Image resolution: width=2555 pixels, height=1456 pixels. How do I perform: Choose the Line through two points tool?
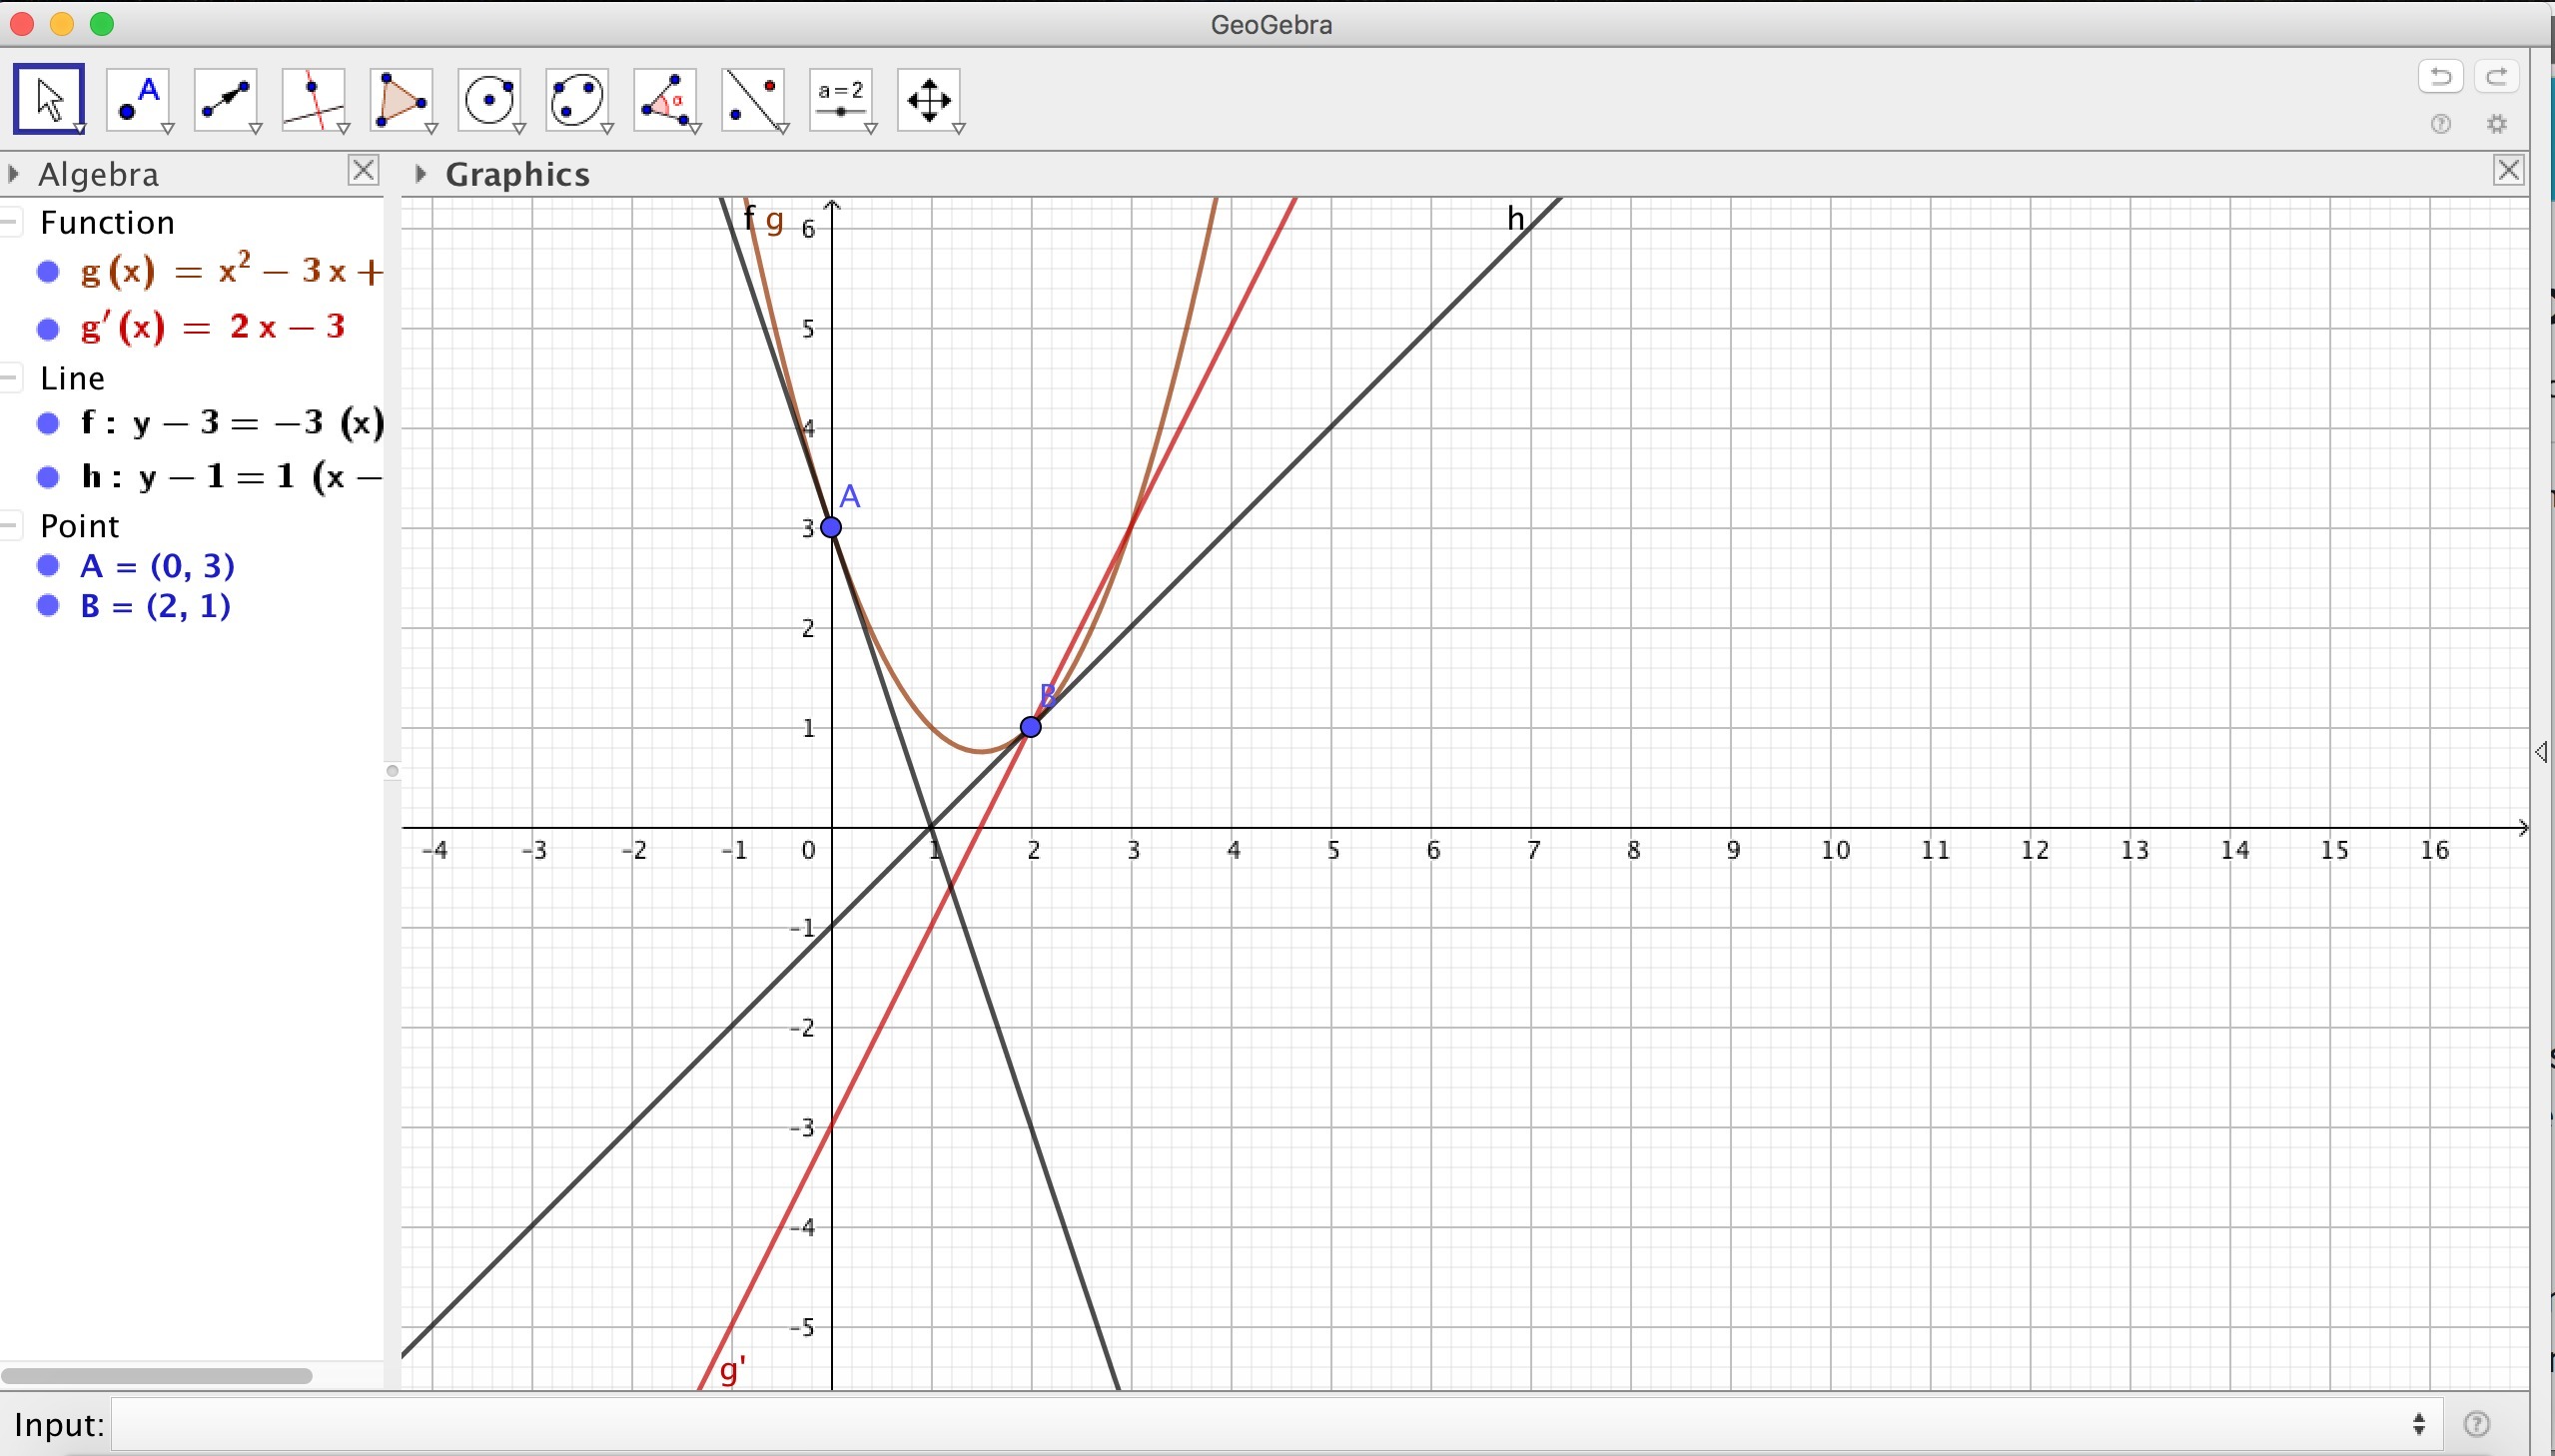(x=226, y=99)
